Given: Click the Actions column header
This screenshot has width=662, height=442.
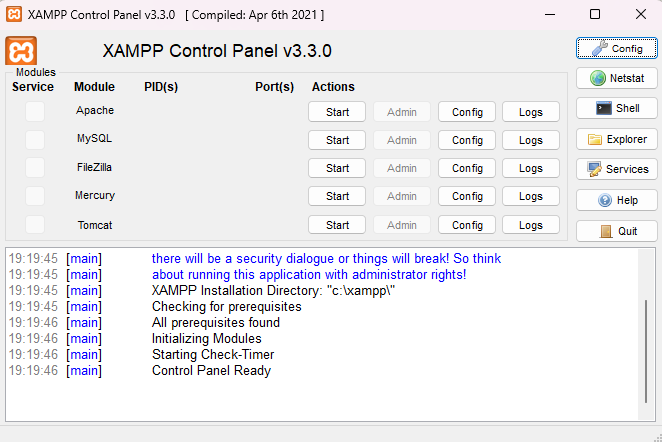Looking at the screenshot, I should pyautogui.click(x=333, y=87).
